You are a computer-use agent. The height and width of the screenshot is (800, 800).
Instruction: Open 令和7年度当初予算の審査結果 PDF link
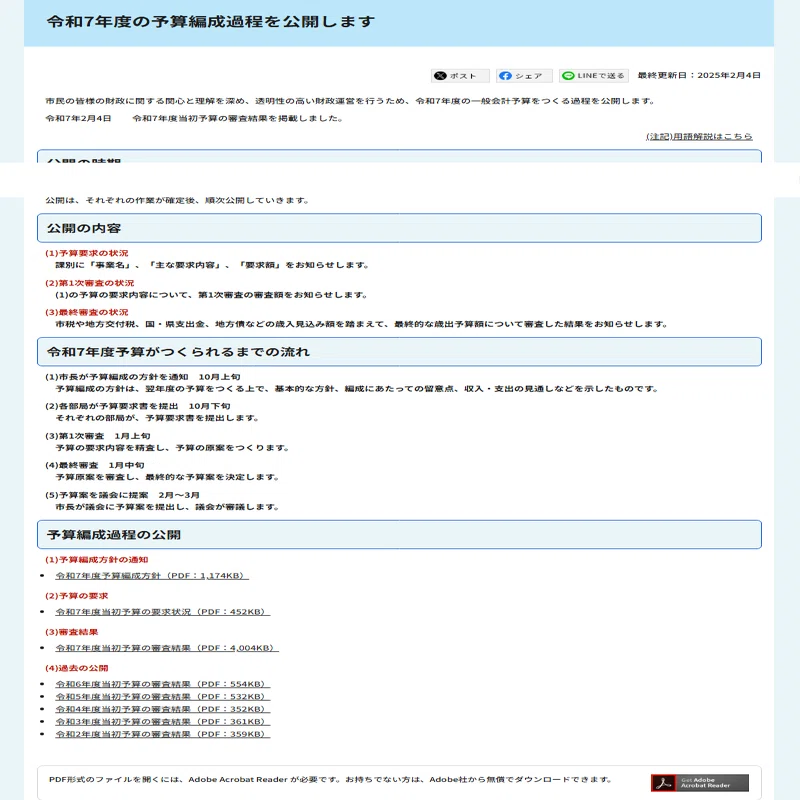coord(167,648)
